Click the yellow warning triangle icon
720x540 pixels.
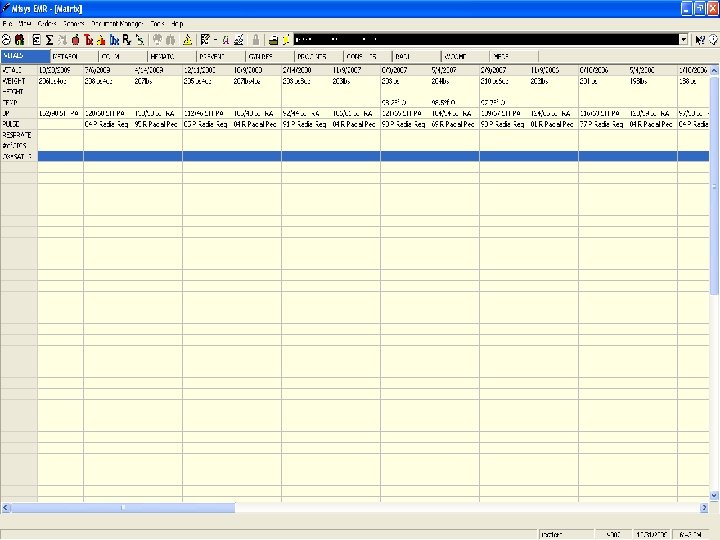(187, 40)
